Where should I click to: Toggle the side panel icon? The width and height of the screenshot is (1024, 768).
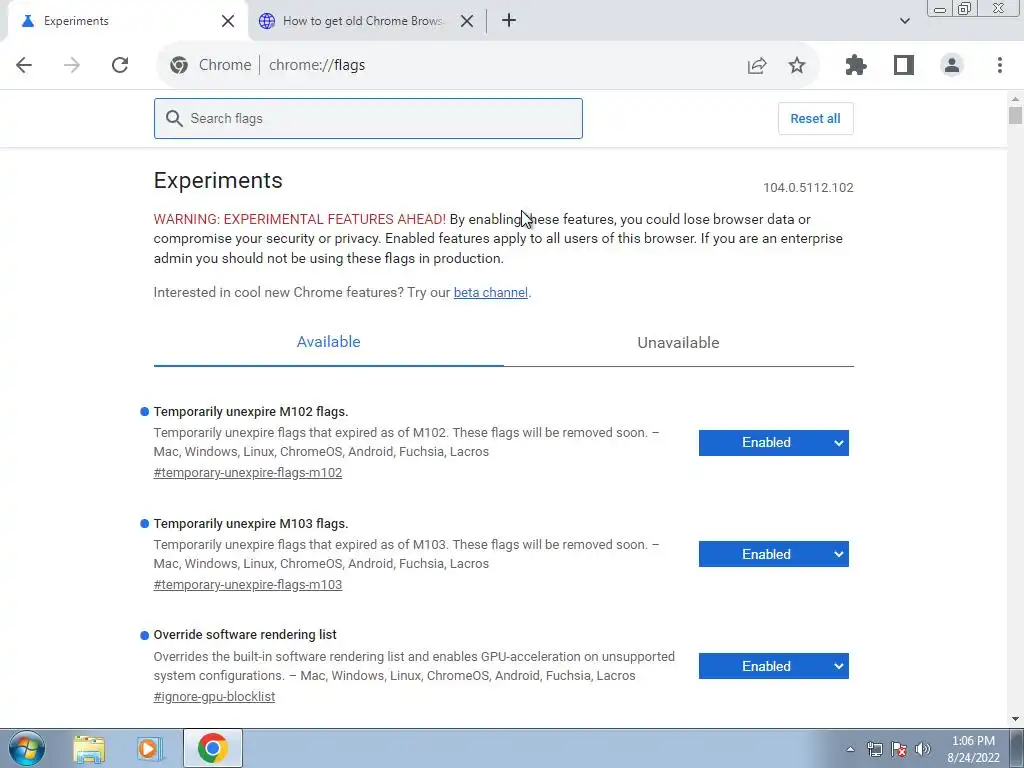click(904, 65)
